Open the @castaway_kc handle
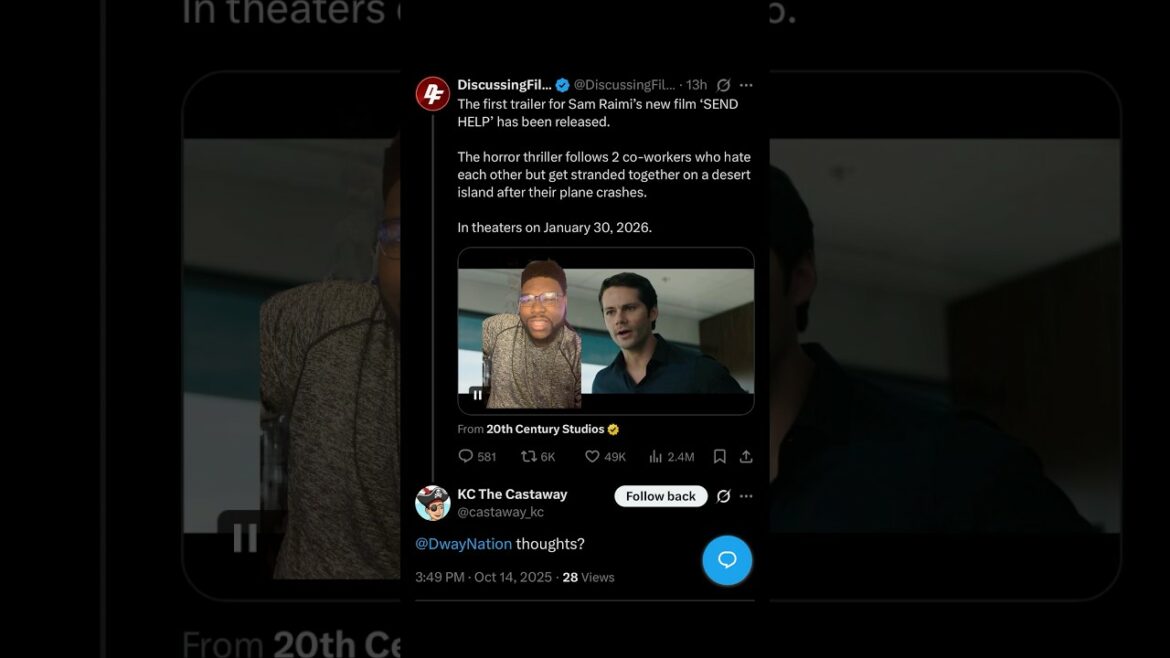The image size is (1170, 658). 500,512
